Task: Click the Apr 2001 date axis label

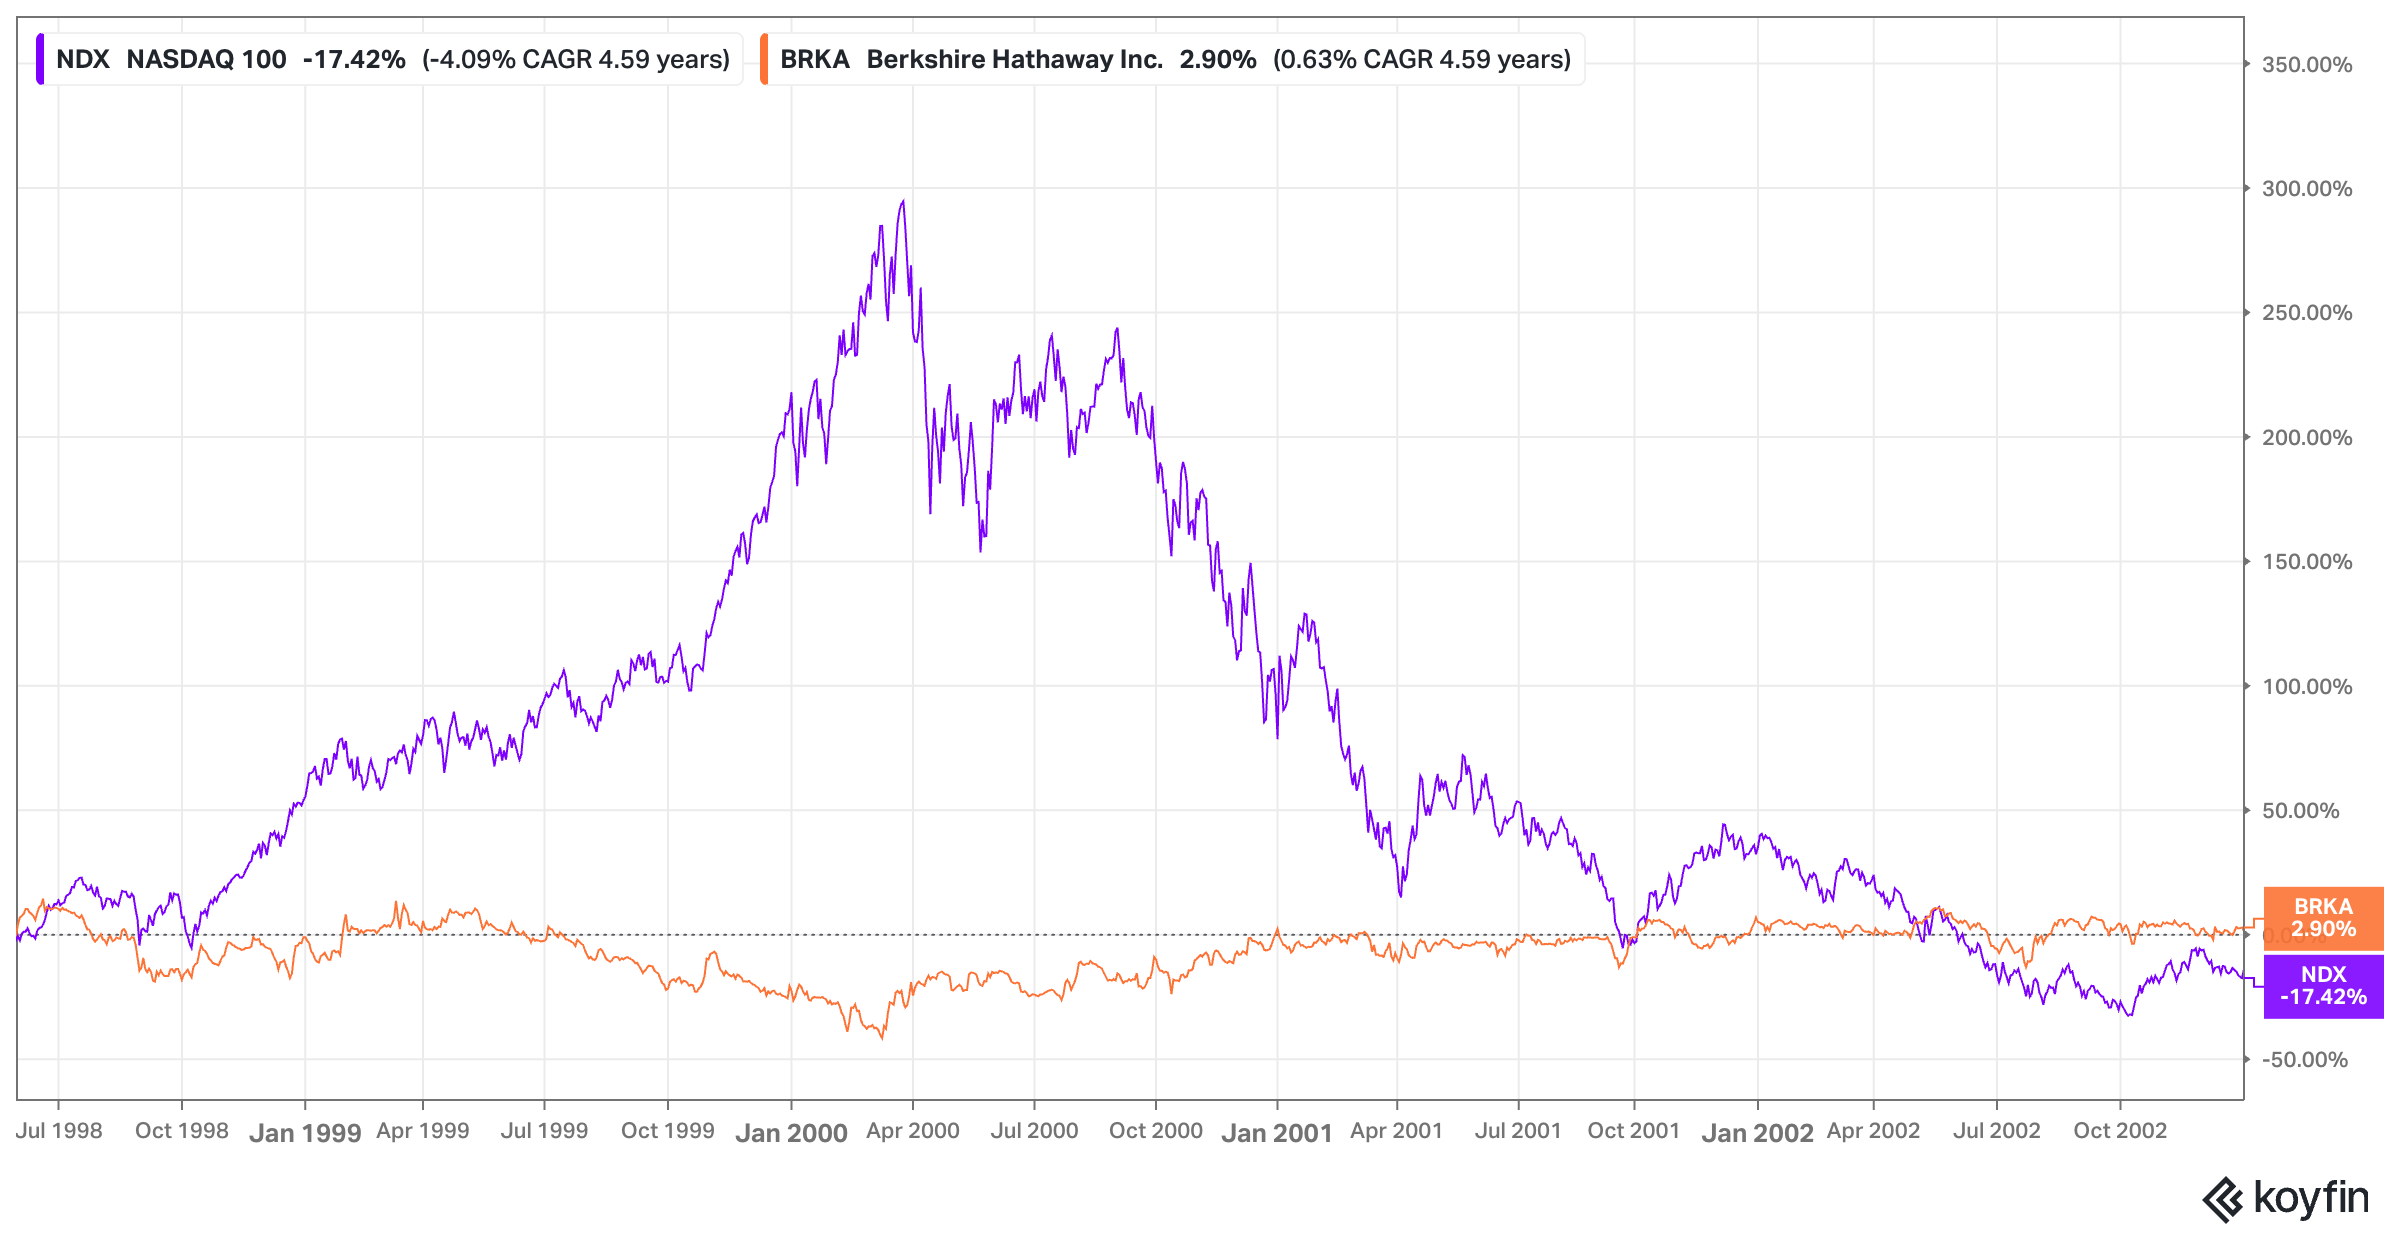Action: click(x=1396, y=1131)
